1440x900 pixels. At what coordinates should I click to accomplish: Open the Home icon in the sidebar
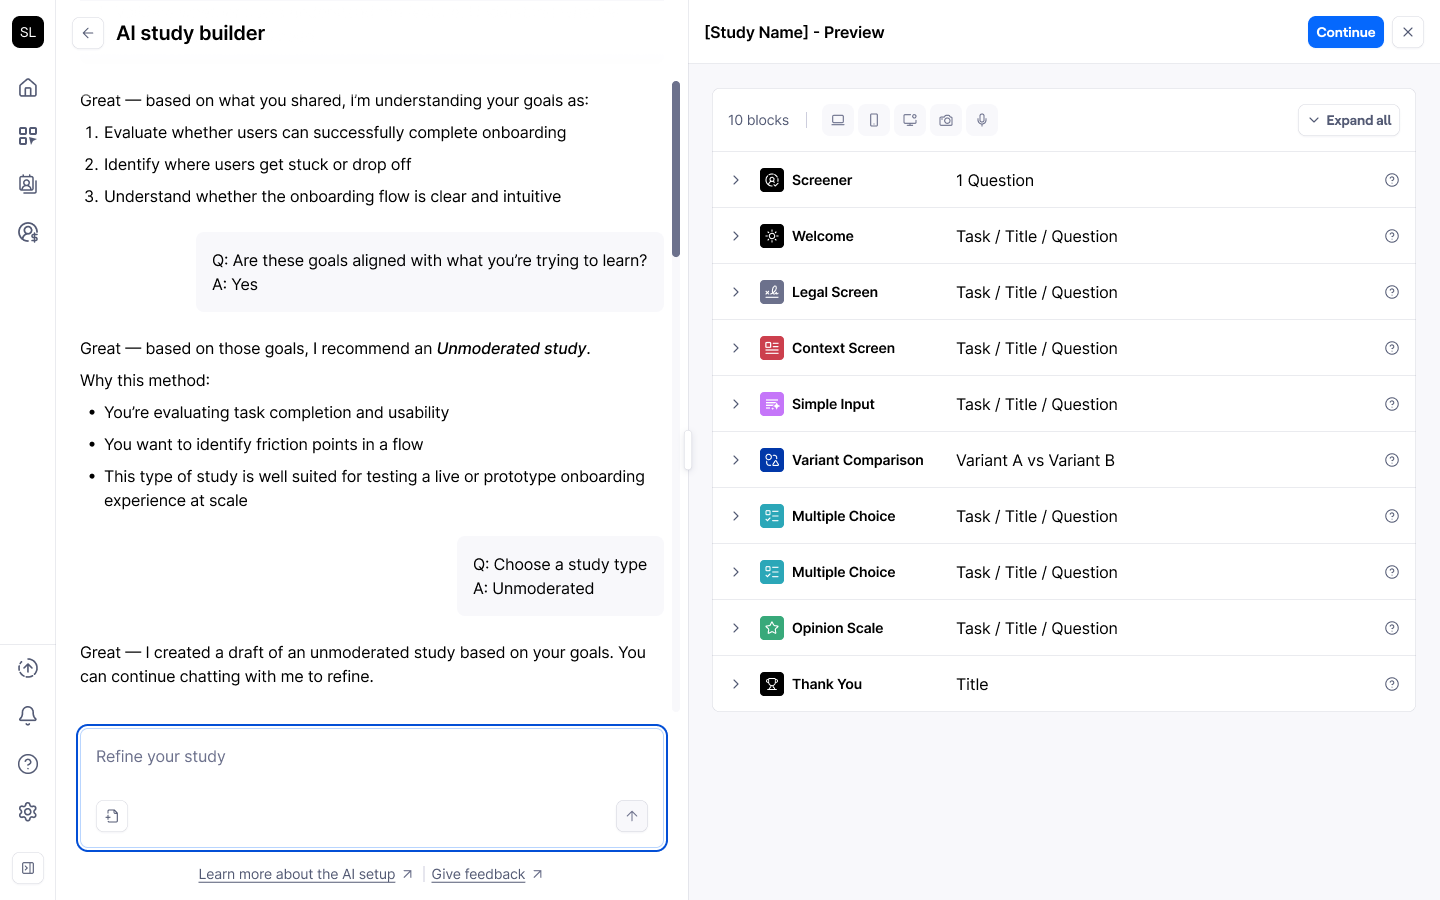click(28, 88)
